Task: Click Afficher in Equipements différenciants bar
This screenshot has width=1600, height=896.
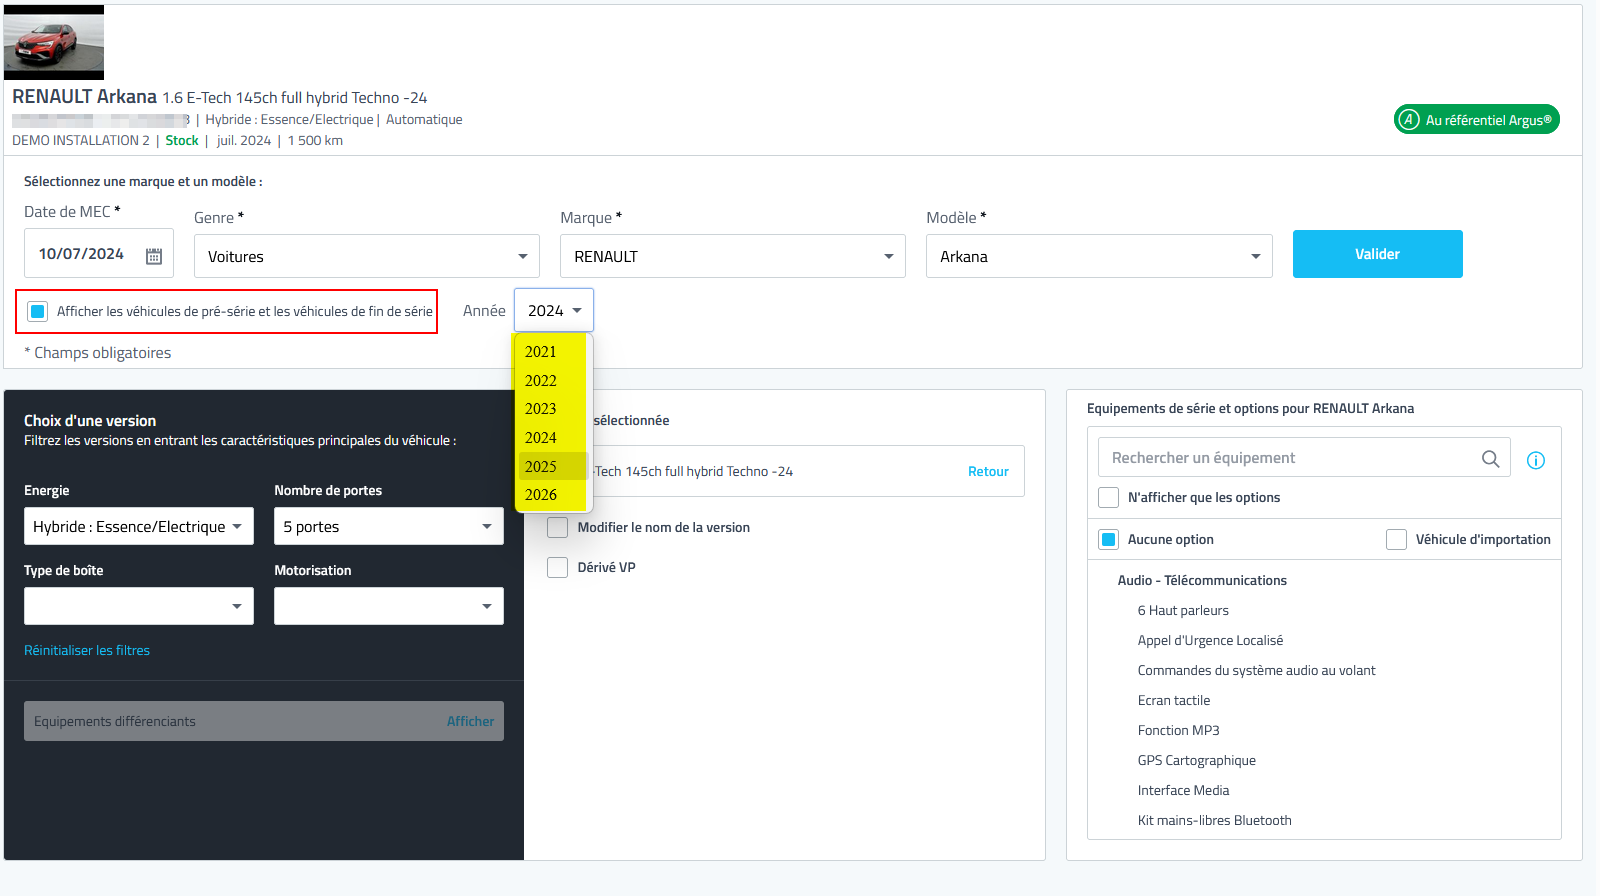Action: (x=470, y=721)
